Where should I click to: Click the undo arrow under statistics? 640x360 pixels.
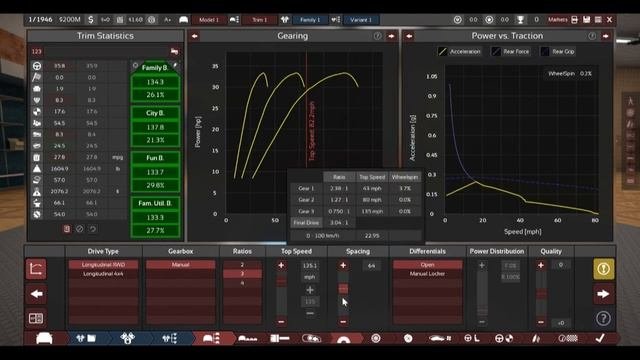tap(93, 229)
